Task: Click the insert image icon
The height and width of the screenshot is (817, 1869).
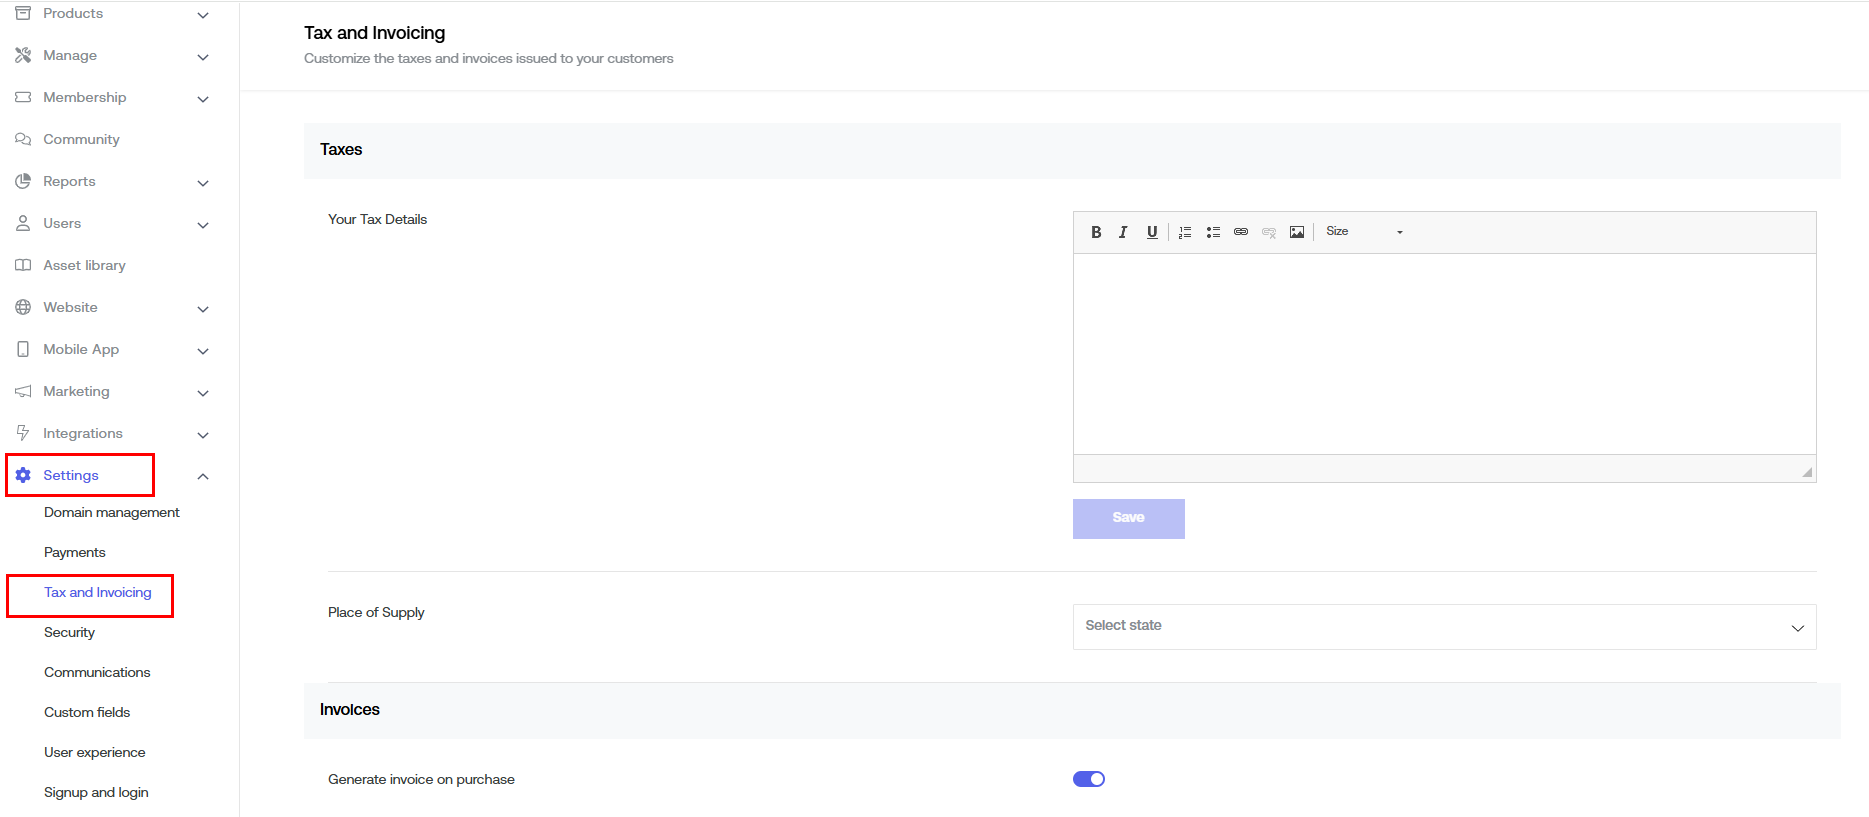Action: coord(1297,232)
